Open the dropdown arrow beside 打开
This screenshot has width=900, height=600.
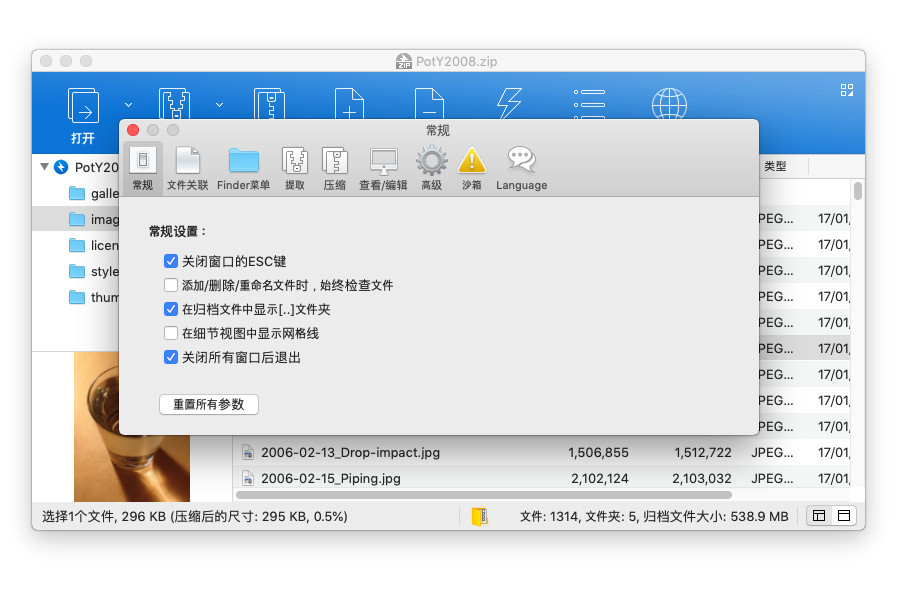[x=128, y=103]
